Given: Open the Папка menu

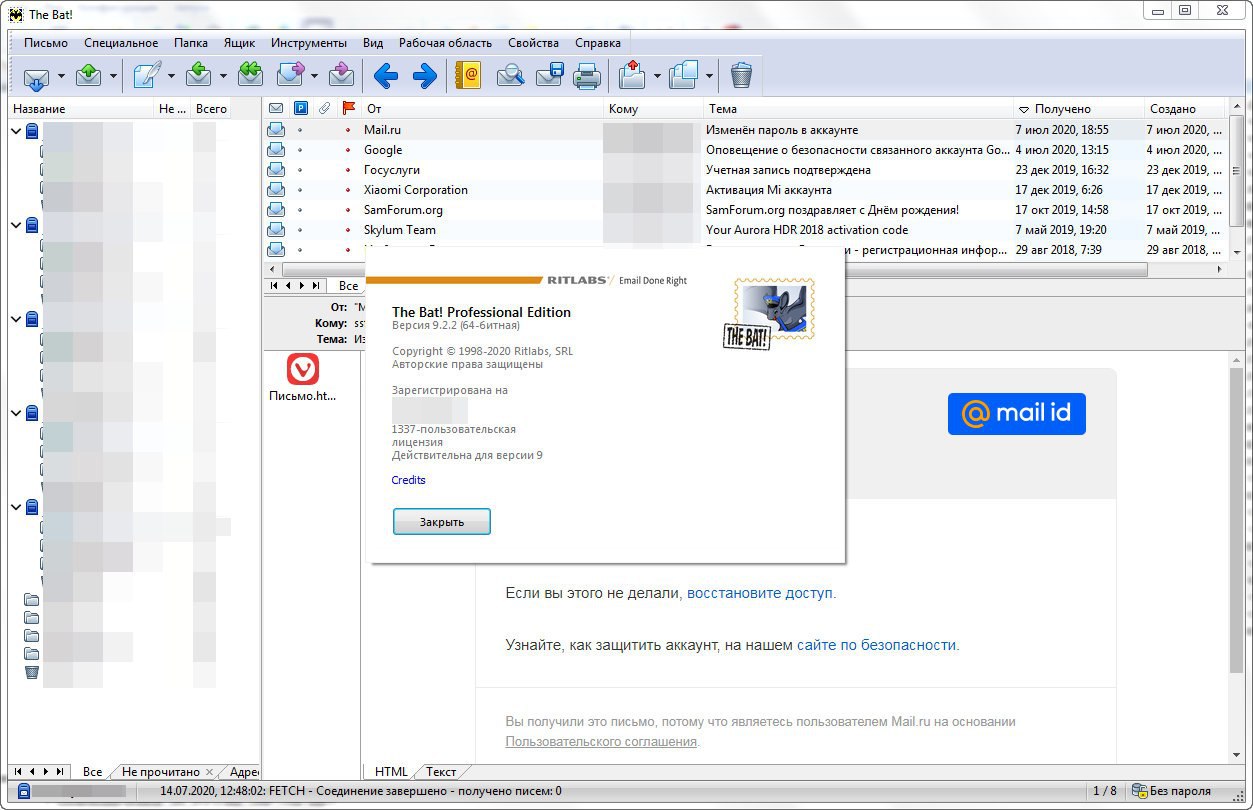Looking at the screenshot, I should pyautogui.click(x=191, y=43).
